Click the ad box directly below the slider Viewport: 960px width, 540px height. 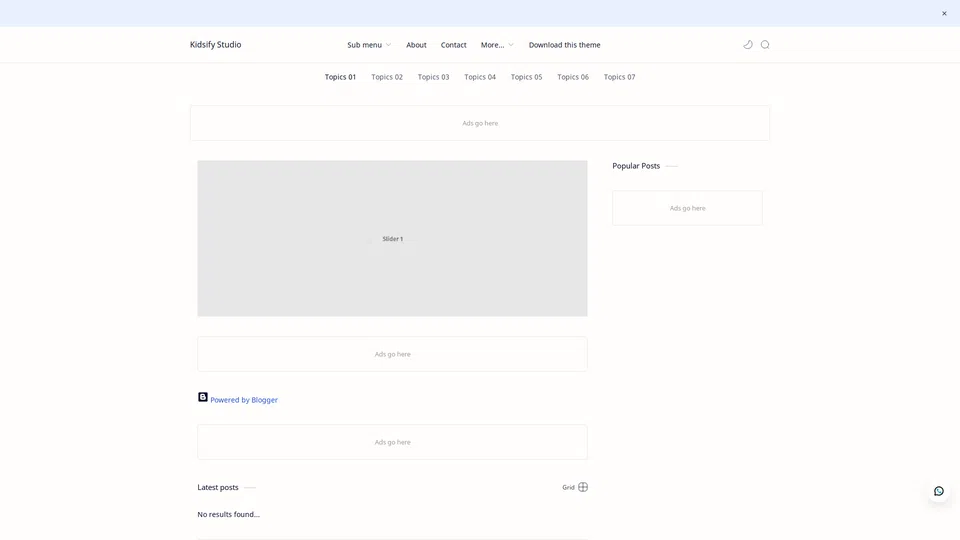point(392,354)
